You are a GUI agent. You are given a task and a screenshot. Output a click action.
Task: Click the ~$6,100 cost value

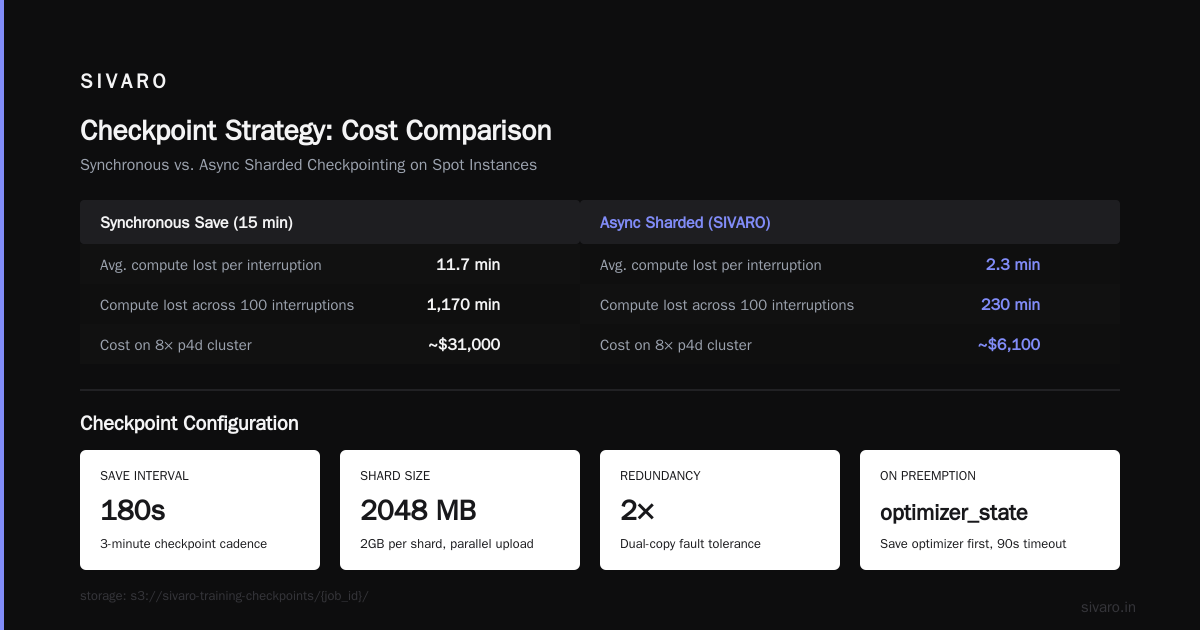(x=1009, y=345)
